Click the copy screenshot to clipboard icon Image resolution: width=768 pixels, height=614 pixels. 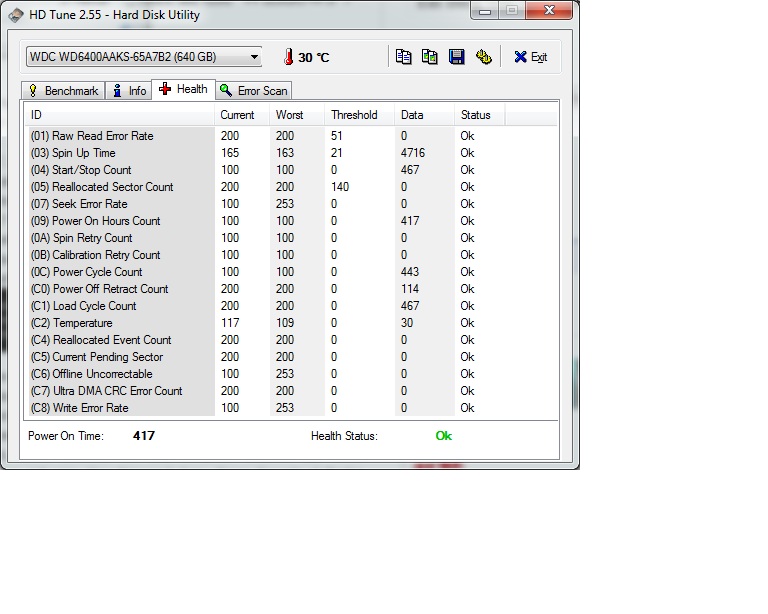[x=430, y=57]
